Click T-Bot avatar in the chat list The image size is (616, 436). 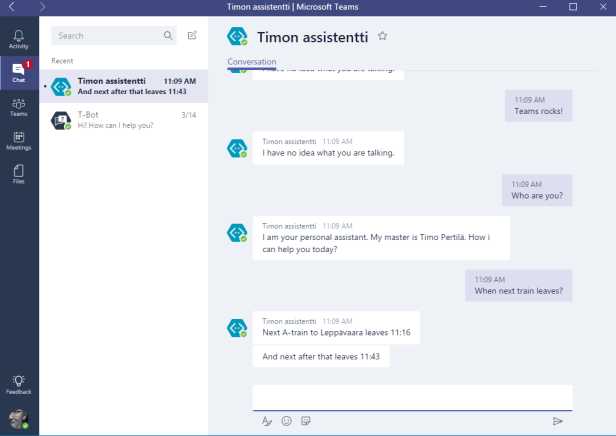pyautogui.click(x=61, y=121)
